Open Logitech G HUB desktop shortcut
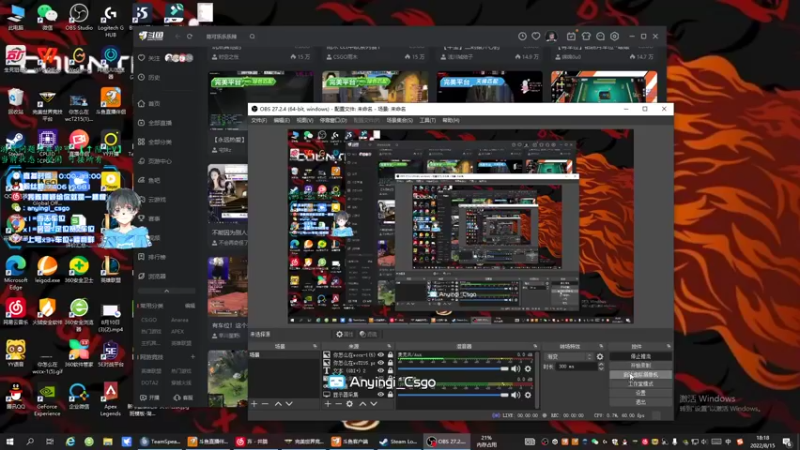Image resolution: width=800 pixels, height=450 pixels. pyautogui.click(x=110, y=20)
